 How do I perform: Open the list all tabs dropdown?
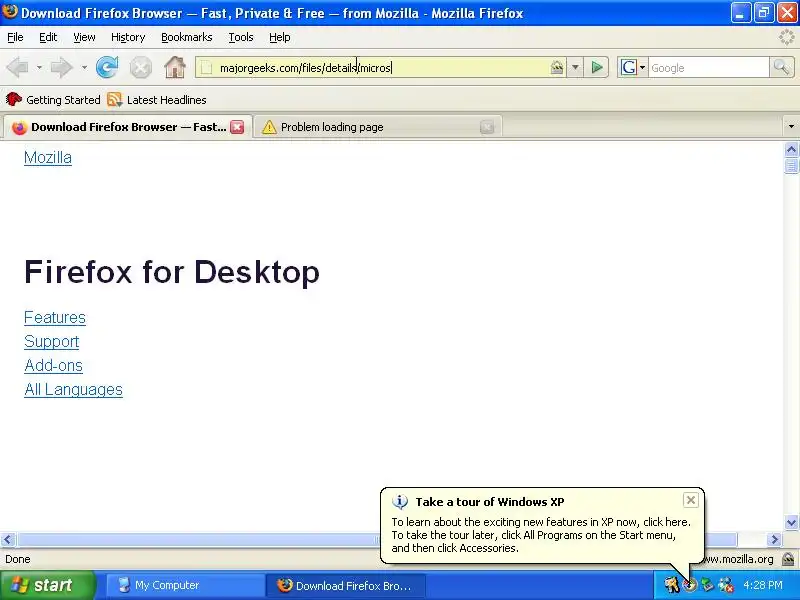coord(791,126)
